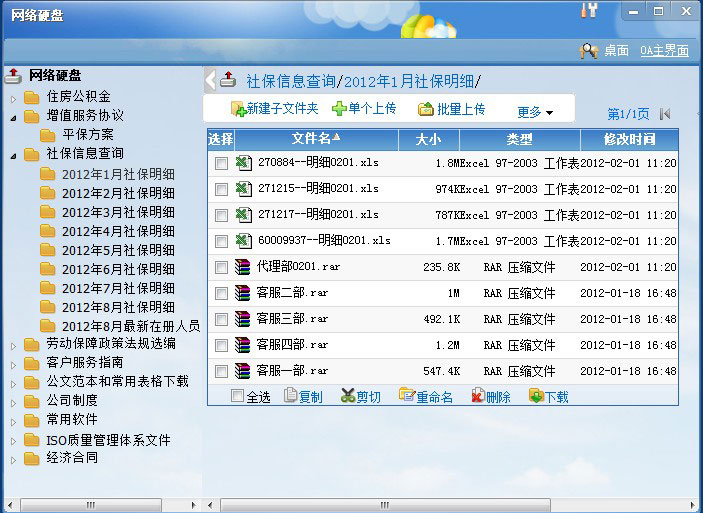Go to 桌面 desktop link

[616, 50]
